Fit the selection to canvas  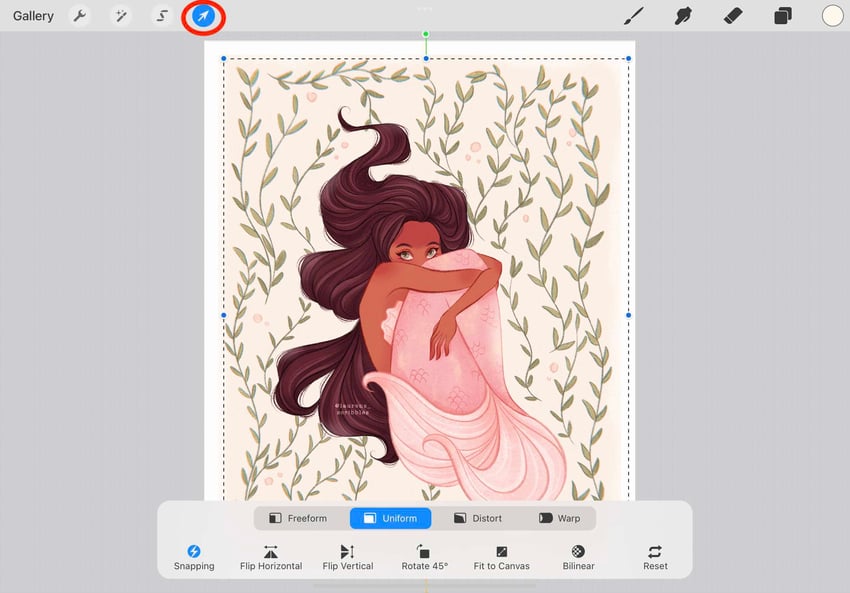tap(501, 558)
